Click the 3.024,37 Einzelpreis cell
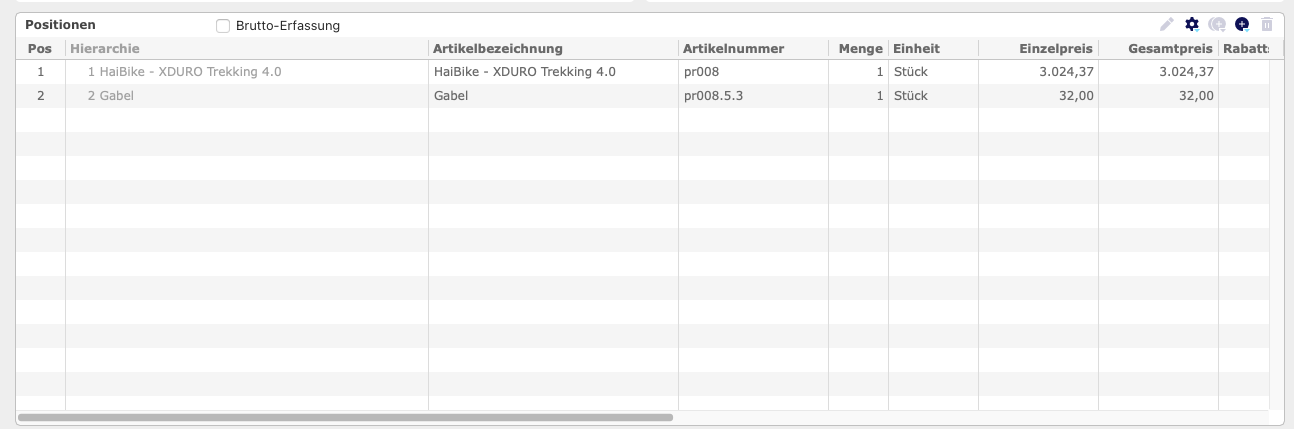 (1038, 72)
